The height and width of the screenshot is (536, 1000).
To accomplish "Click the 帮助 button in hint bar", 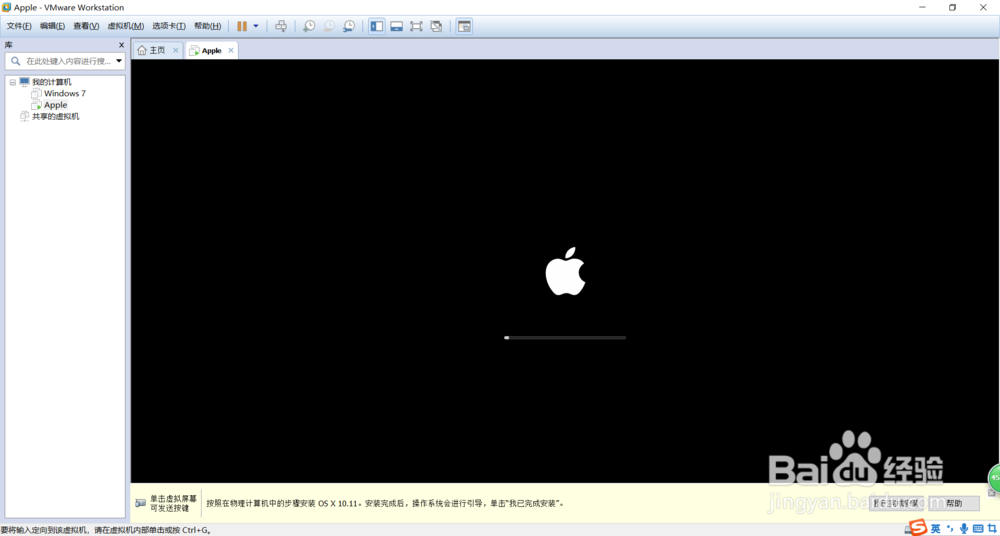I will pyautogui.click(x=954, y=503).
